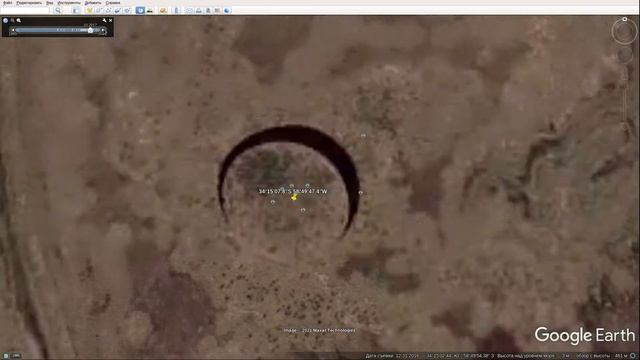Open the Файл menu
Viewport: 640px width, 360px height.
(x=7, y=3)
